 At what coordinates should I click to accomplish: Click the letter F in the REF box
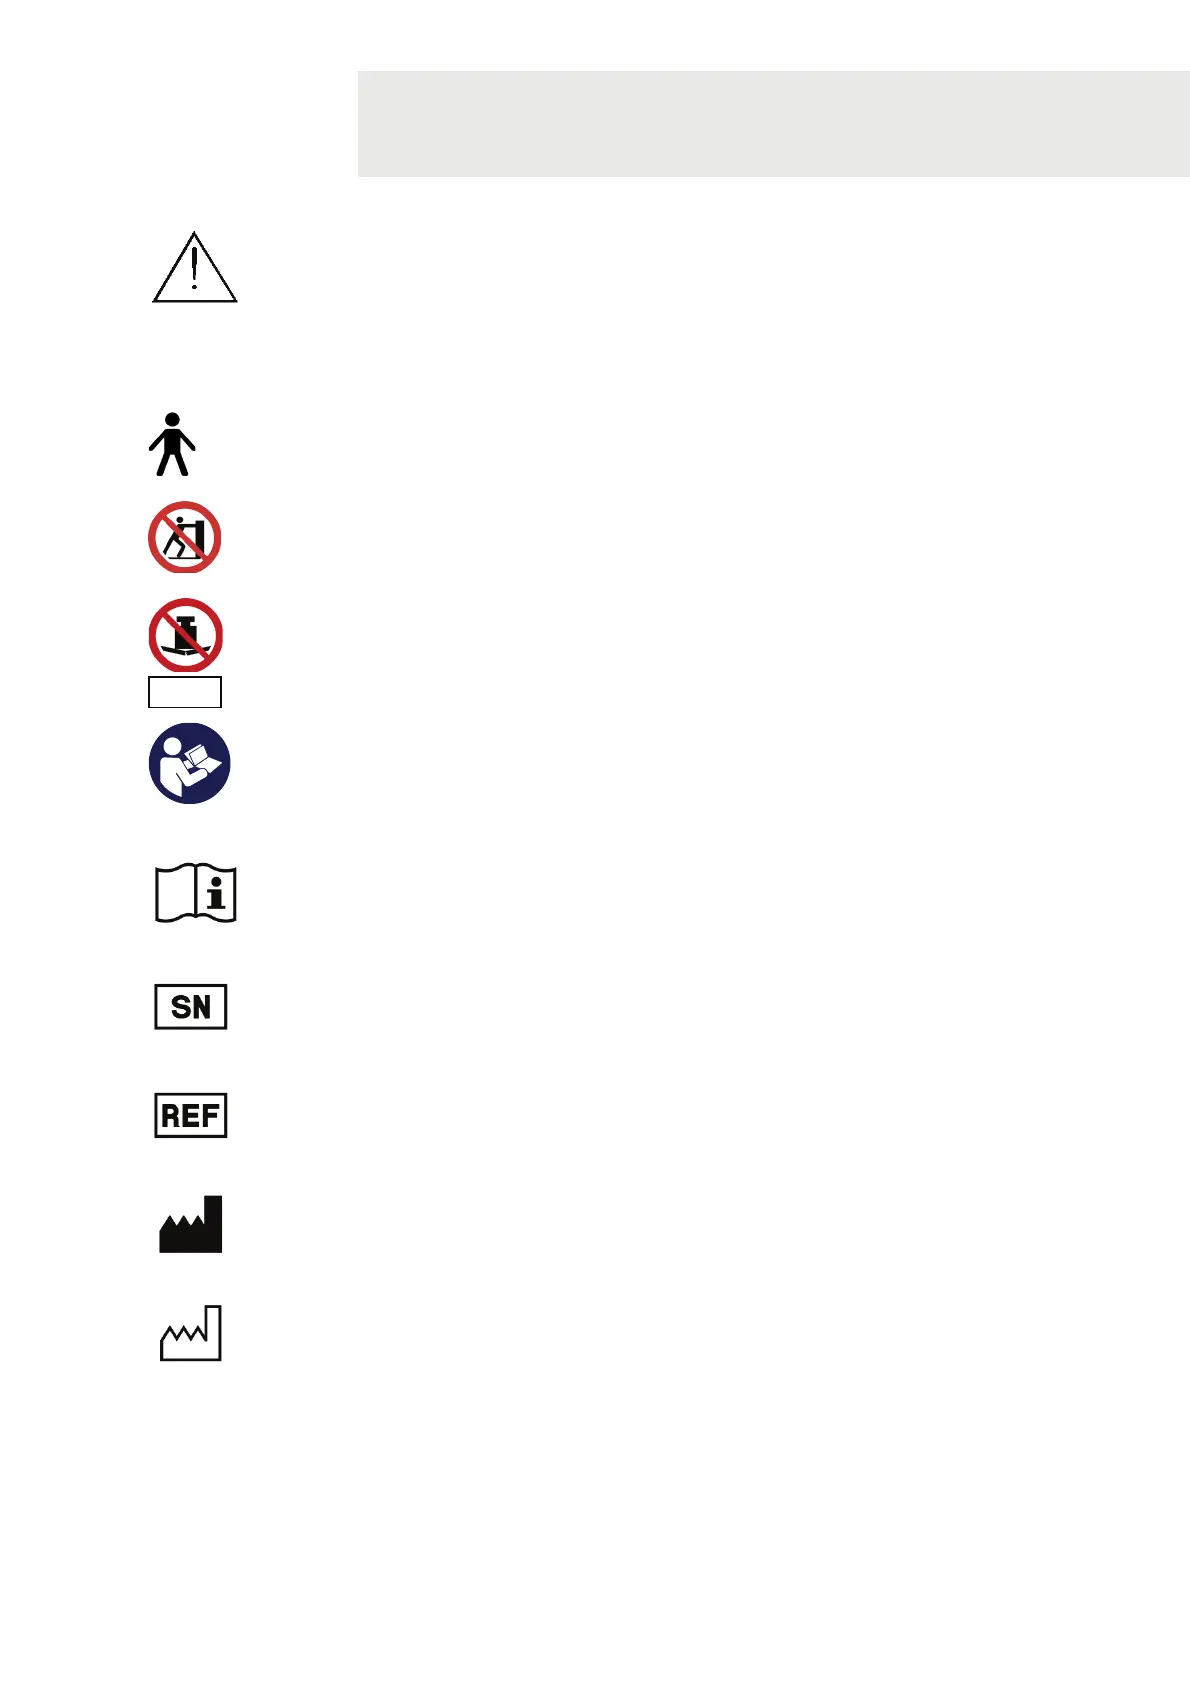coord(209,1115)
